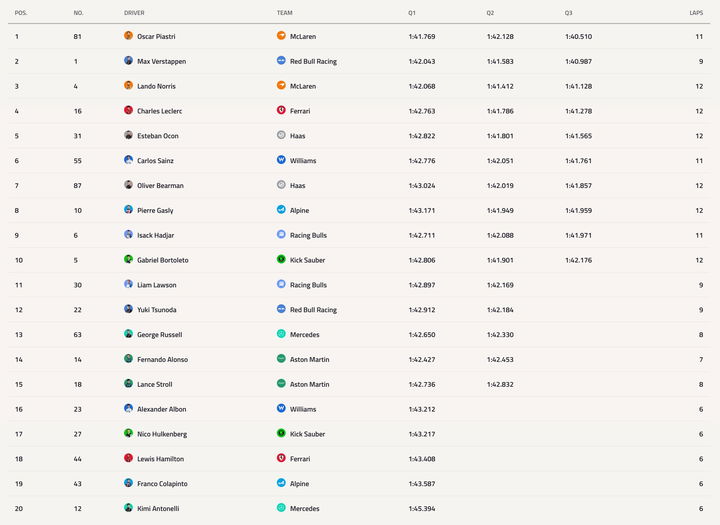This screenshot has height=525, width=720.
Task: Click the Alpine logo next to Pierre Gasly
Action: [x=281, y=209]
